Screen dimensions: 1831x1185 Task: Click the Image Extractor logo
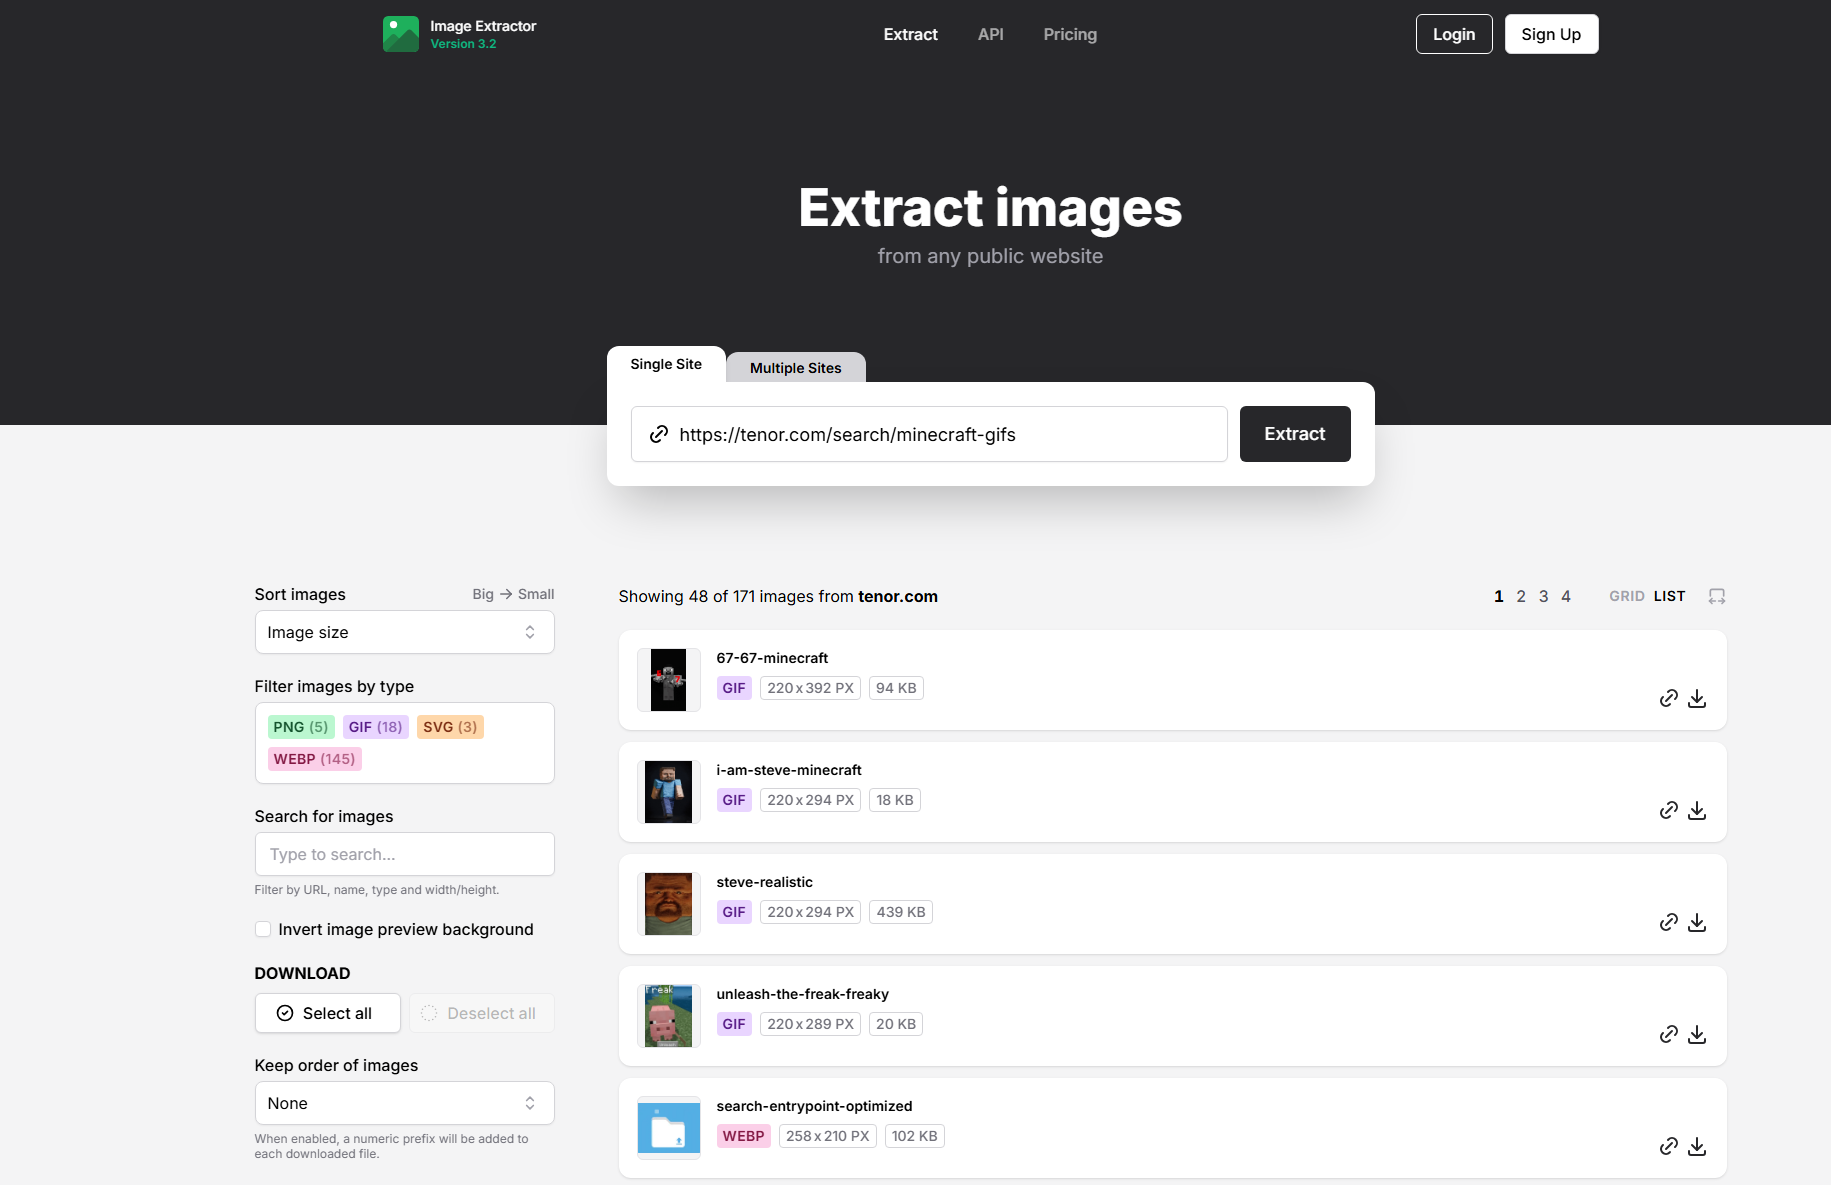pos(401,34)
